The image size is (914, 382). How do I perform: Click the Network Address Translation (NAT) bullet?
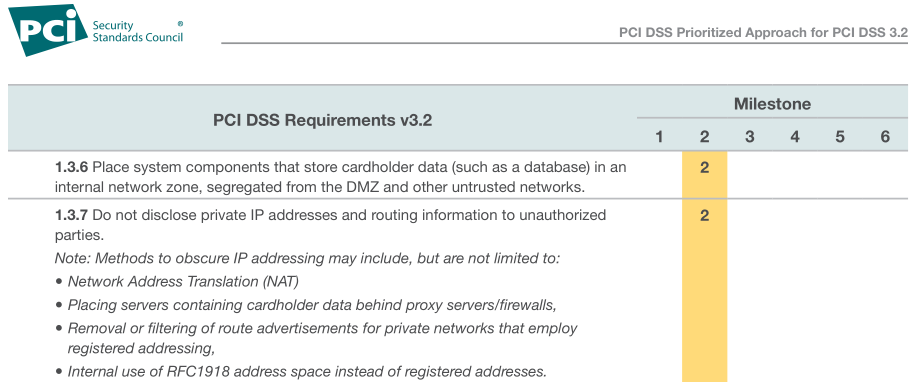178,282
